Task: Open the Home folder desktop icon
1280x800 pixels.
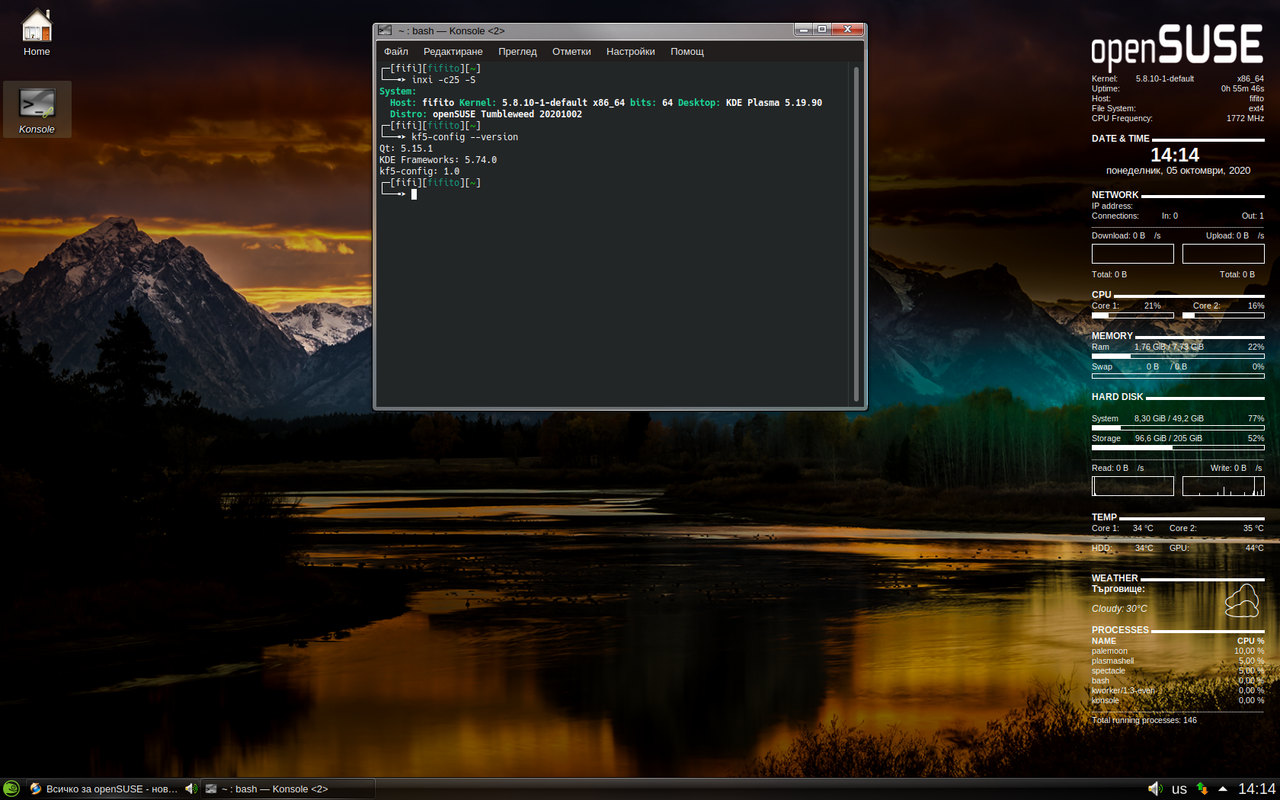Action: click(x=37, y=32)
